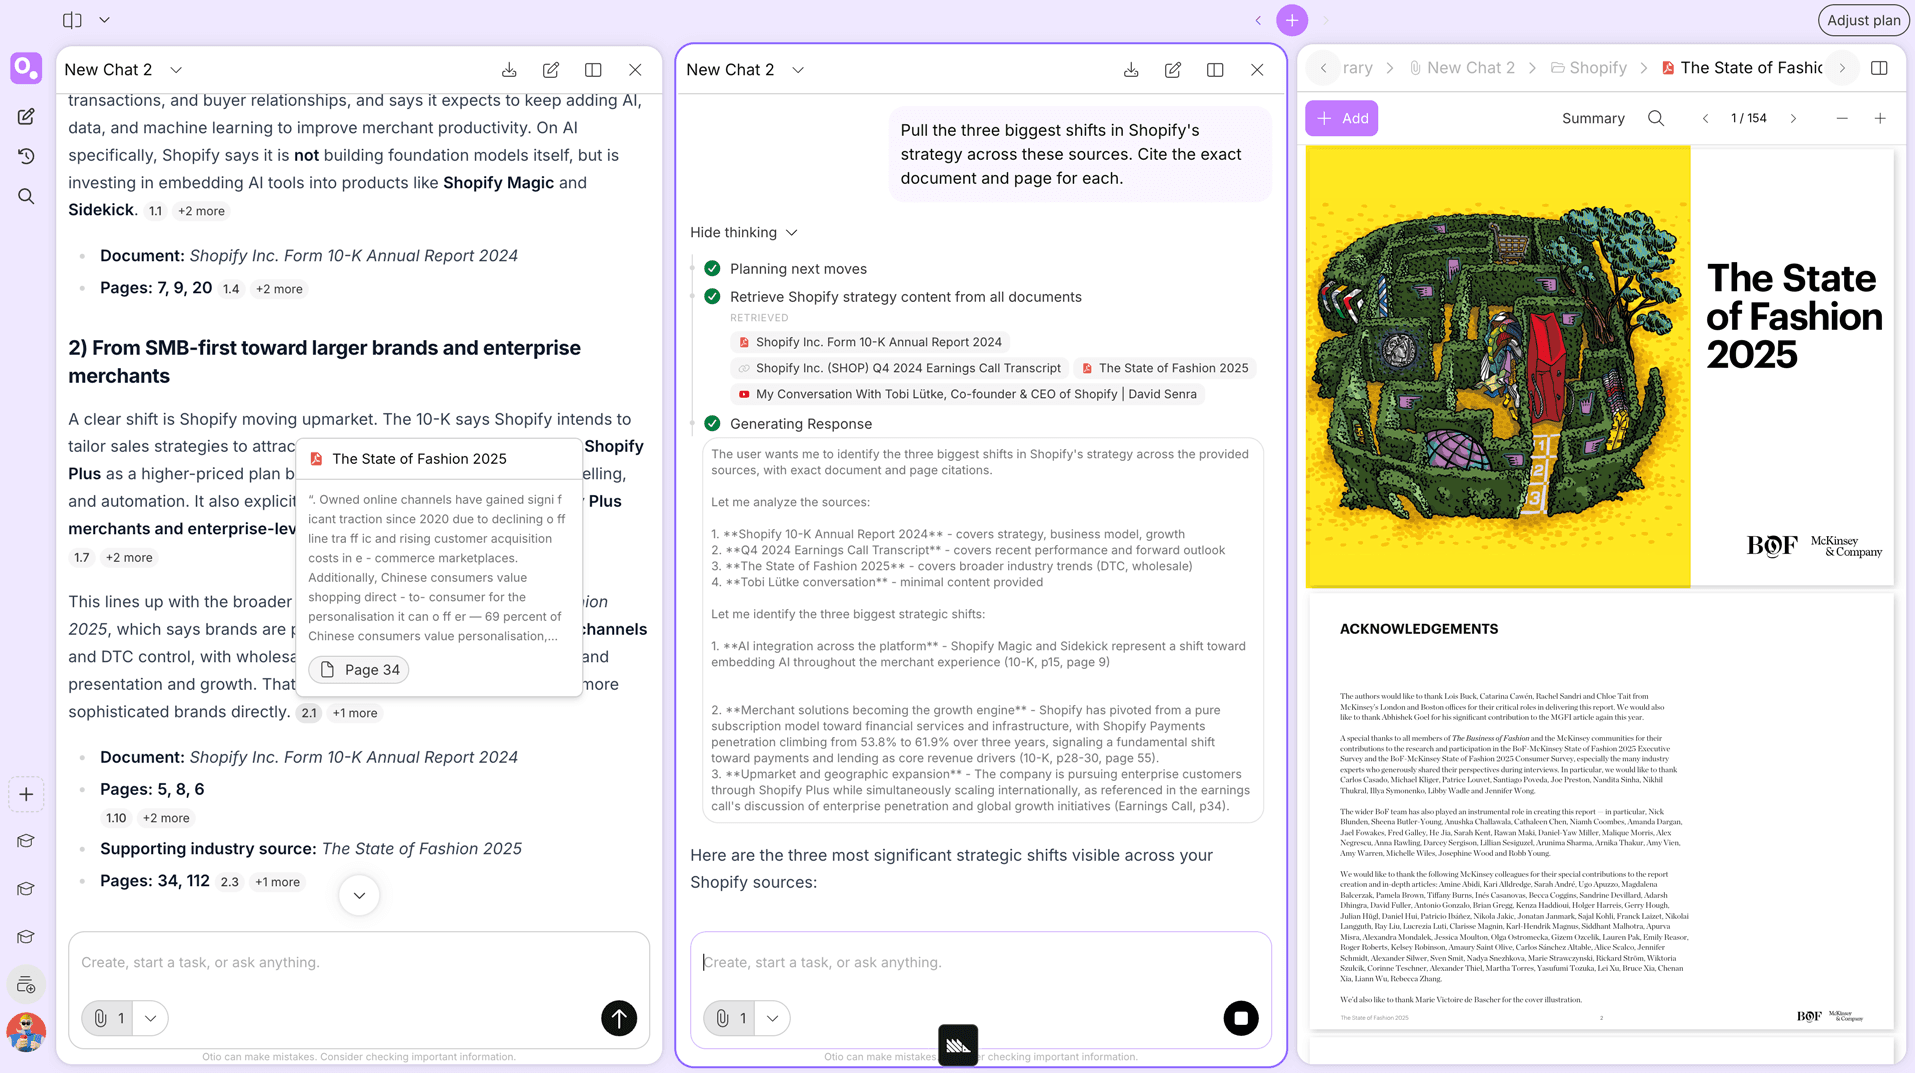The height and width of the screenshot is (1073, 1915).
Task: Navigate forward in the breadcrumb bar
Action: (1842, 68)
